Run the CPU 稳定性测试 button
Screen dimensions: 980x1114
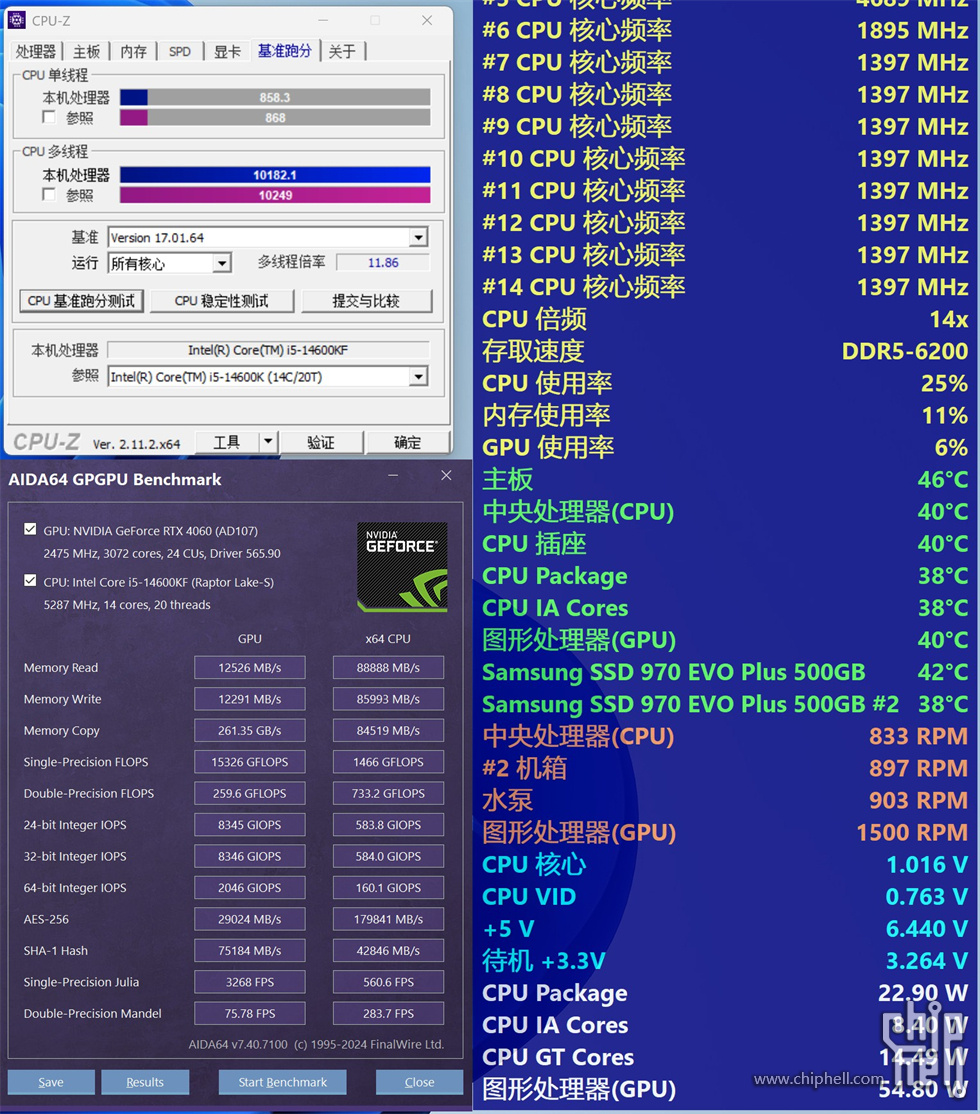pos(222,301)
